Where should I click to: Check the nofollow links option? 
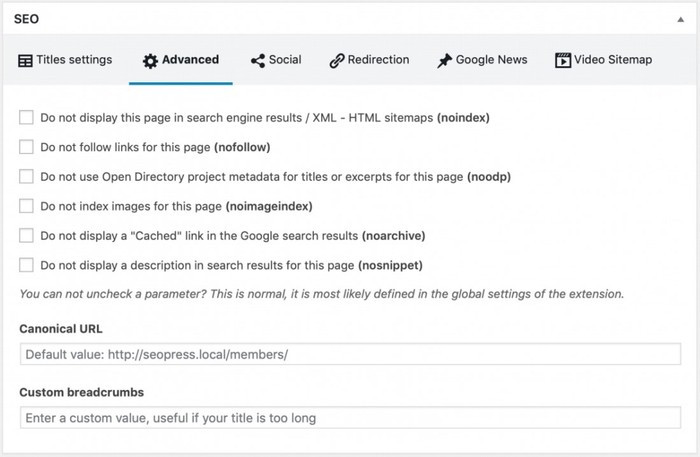pos(26,147)
